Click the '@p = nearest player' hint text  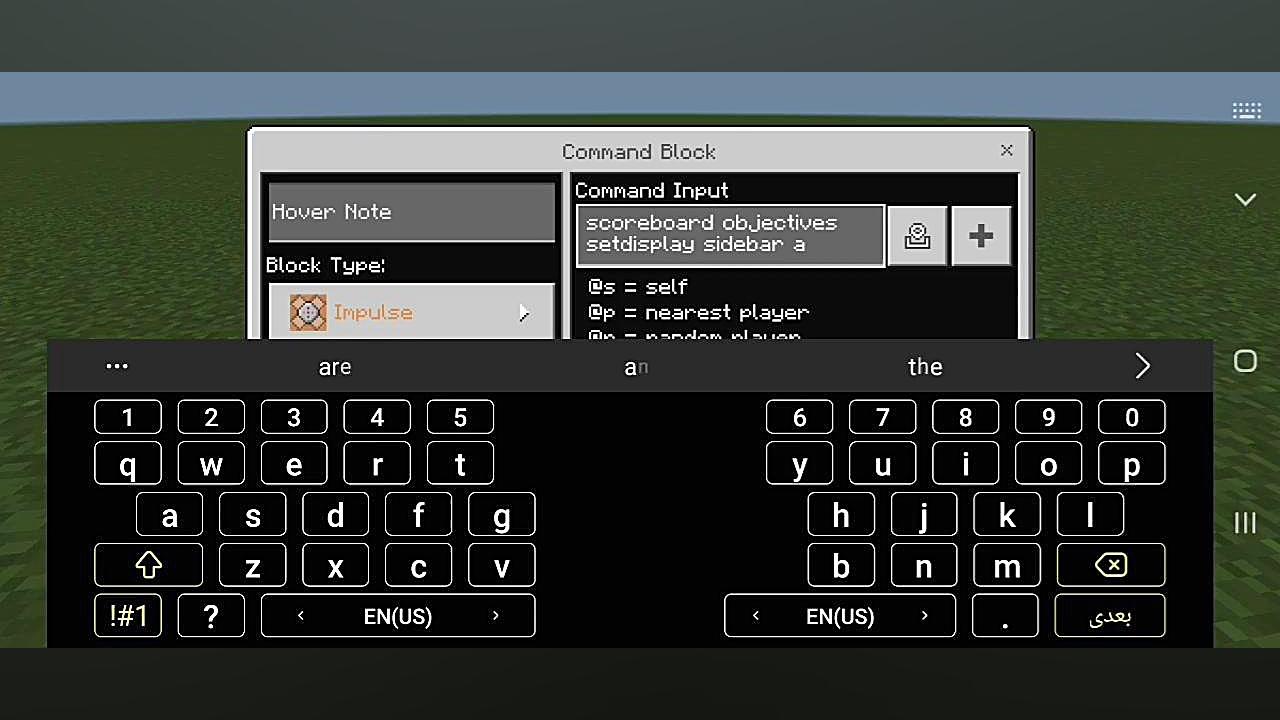pos(699,313)
